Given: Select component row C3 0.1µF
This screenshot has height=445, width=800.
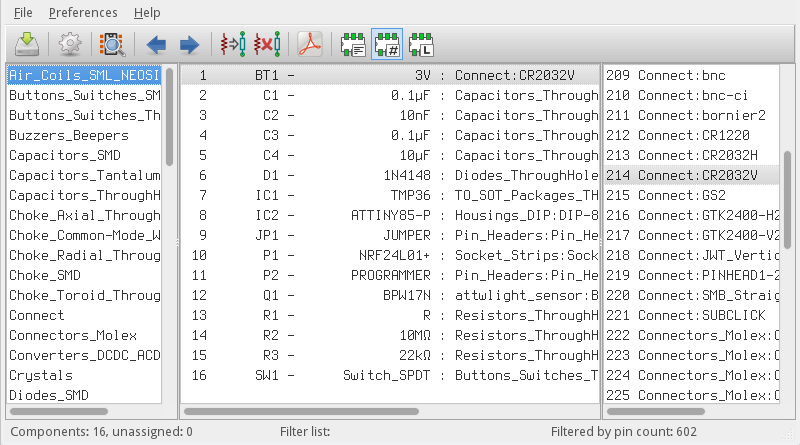Looking at the screenshot, I should [x=390, y=135].
